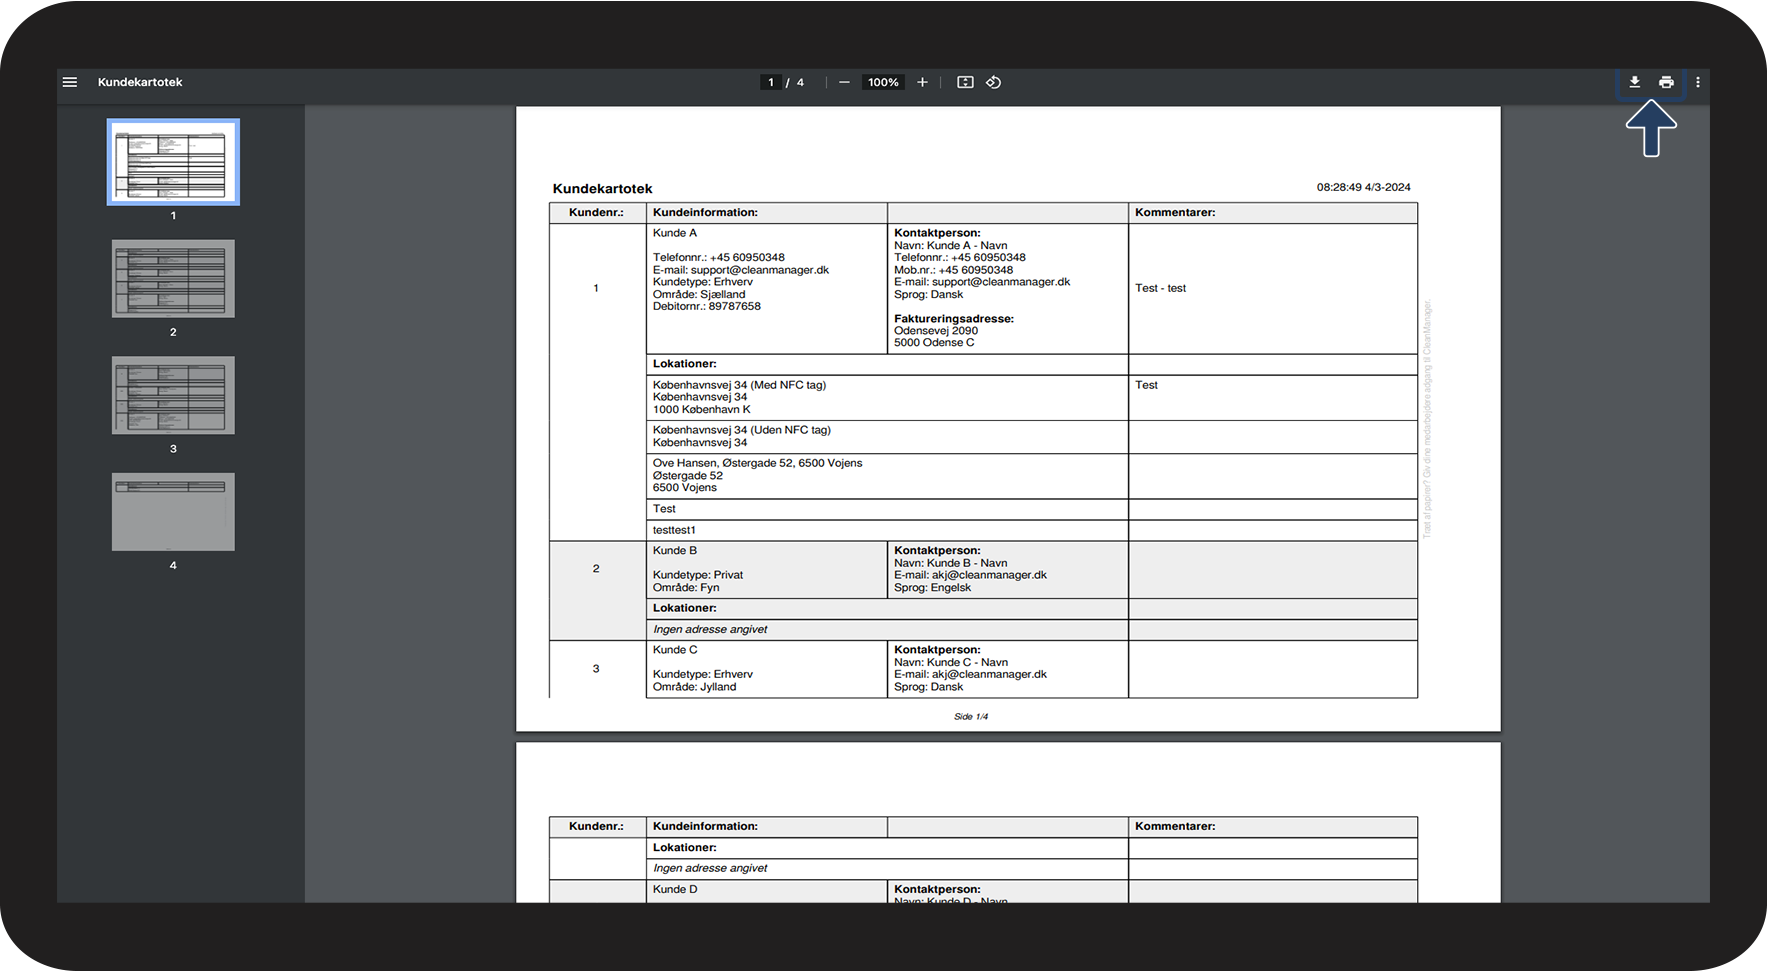The width and height of the screenshot is (1767, 971).
Task: Click the Test - test comment
Action: click(x=1160, y=288)
